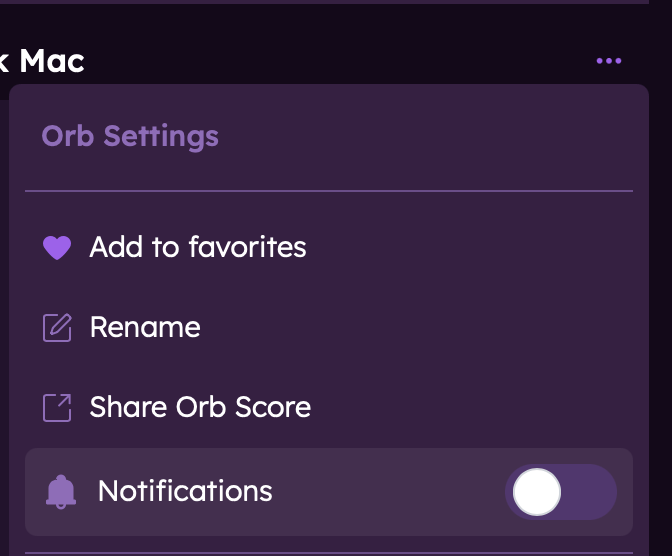Click the word "Score" in Share Orb Score
The image size is (672, 556).
[x=272, y=407]
